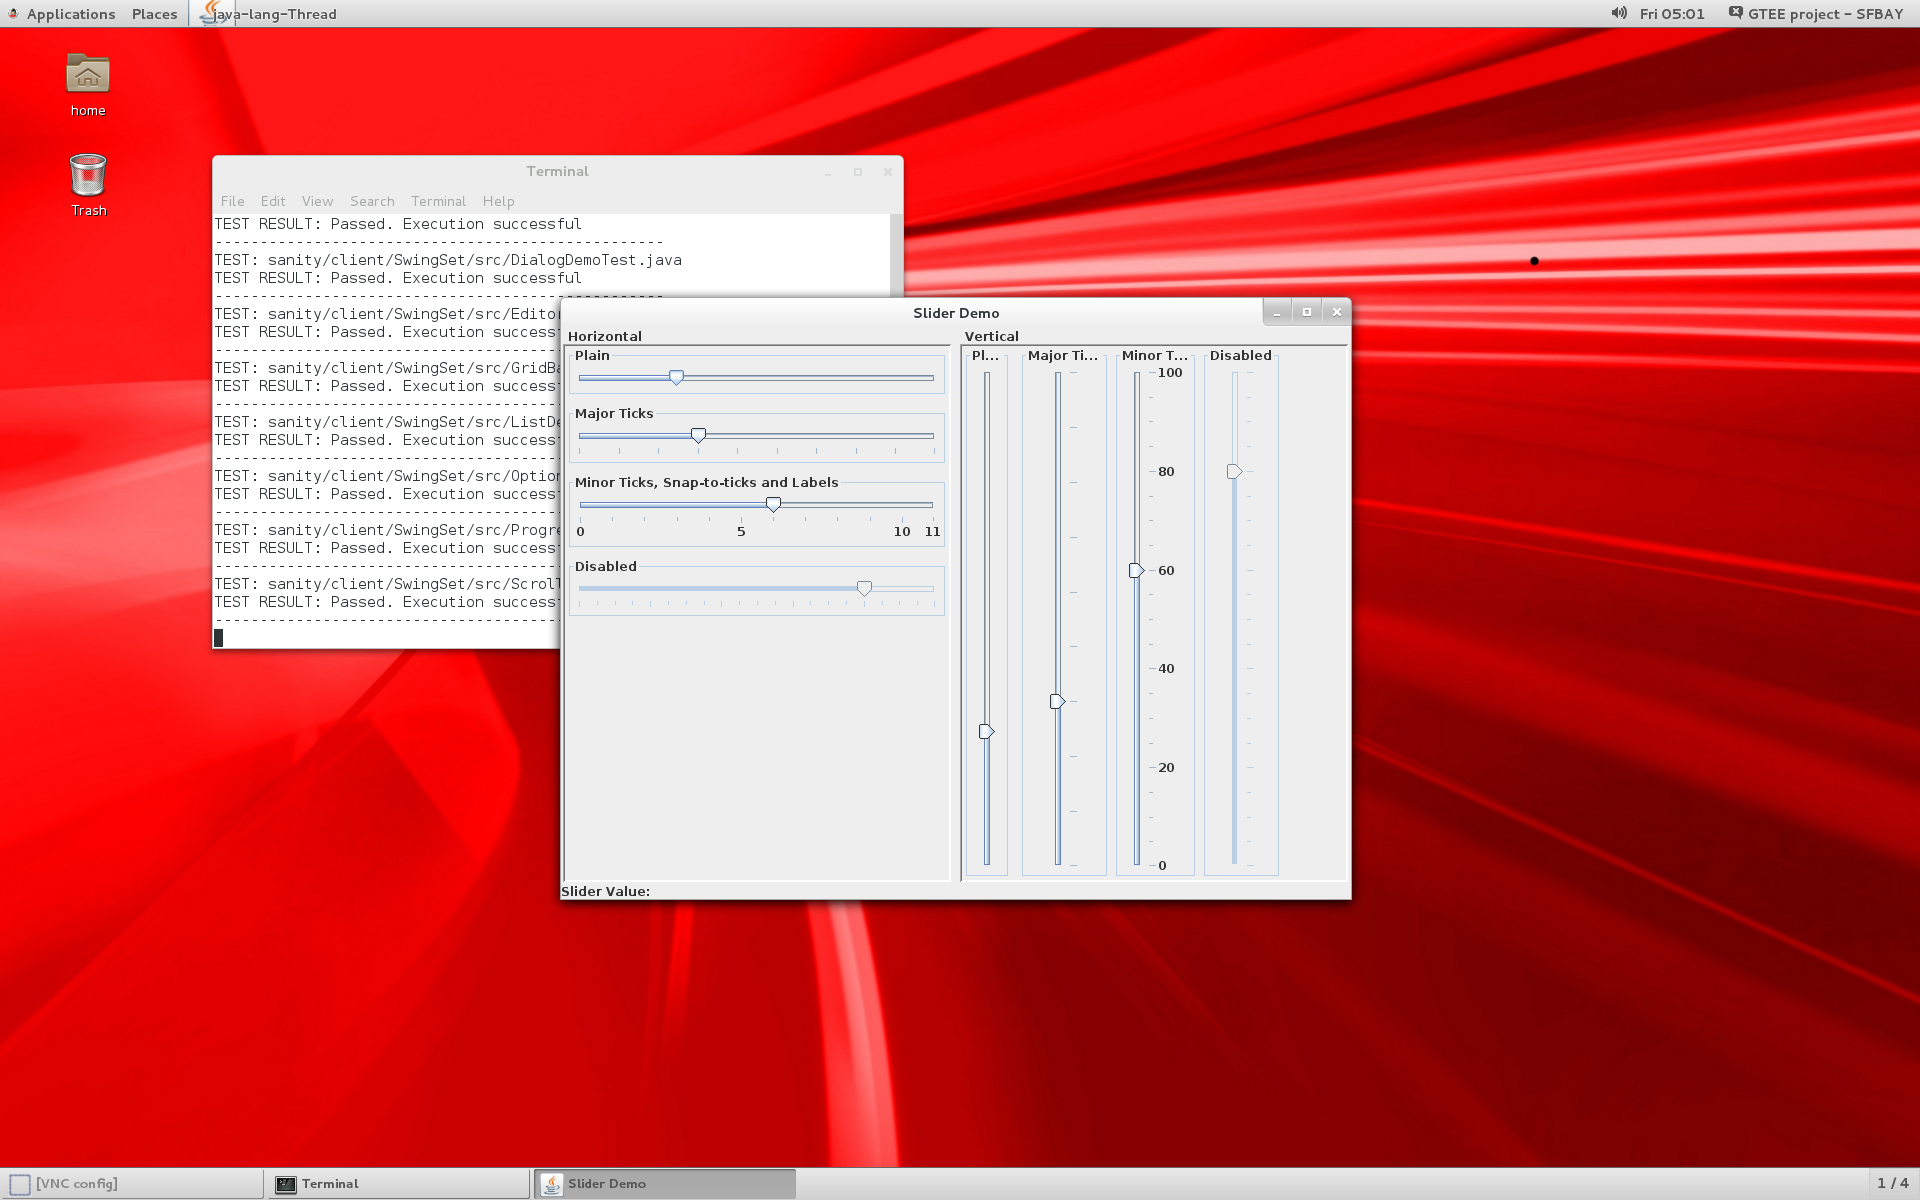1920x1200 pixels.
Task: Click the vertical Major Ticks slider thumb
Action: click(1057, 701)
